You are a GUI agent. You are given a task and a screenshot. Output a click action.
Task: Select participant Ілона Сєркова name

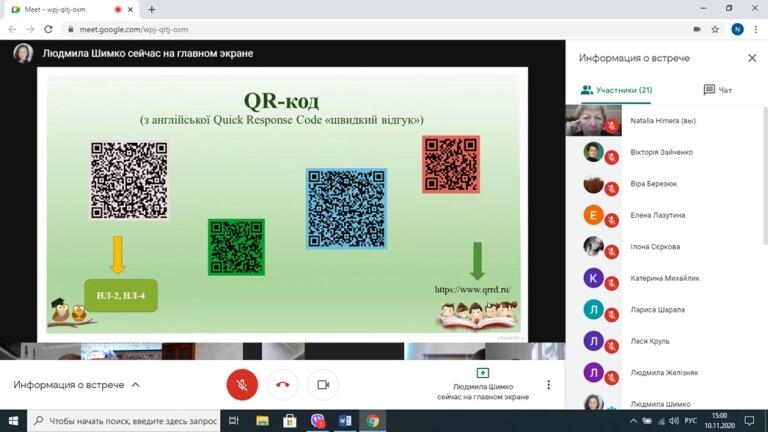click(x=655, y=247)
